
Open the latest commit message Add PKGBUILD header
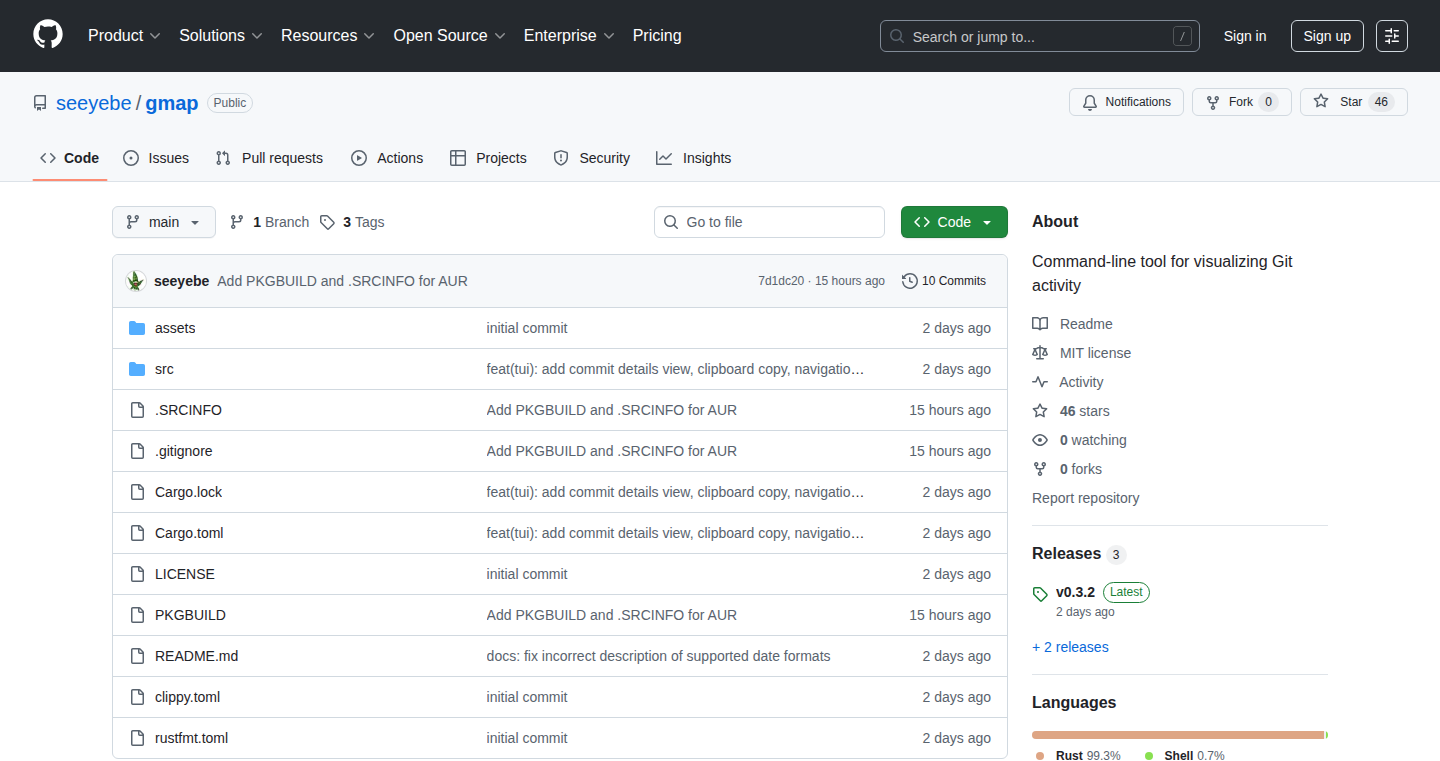(342, 281)
